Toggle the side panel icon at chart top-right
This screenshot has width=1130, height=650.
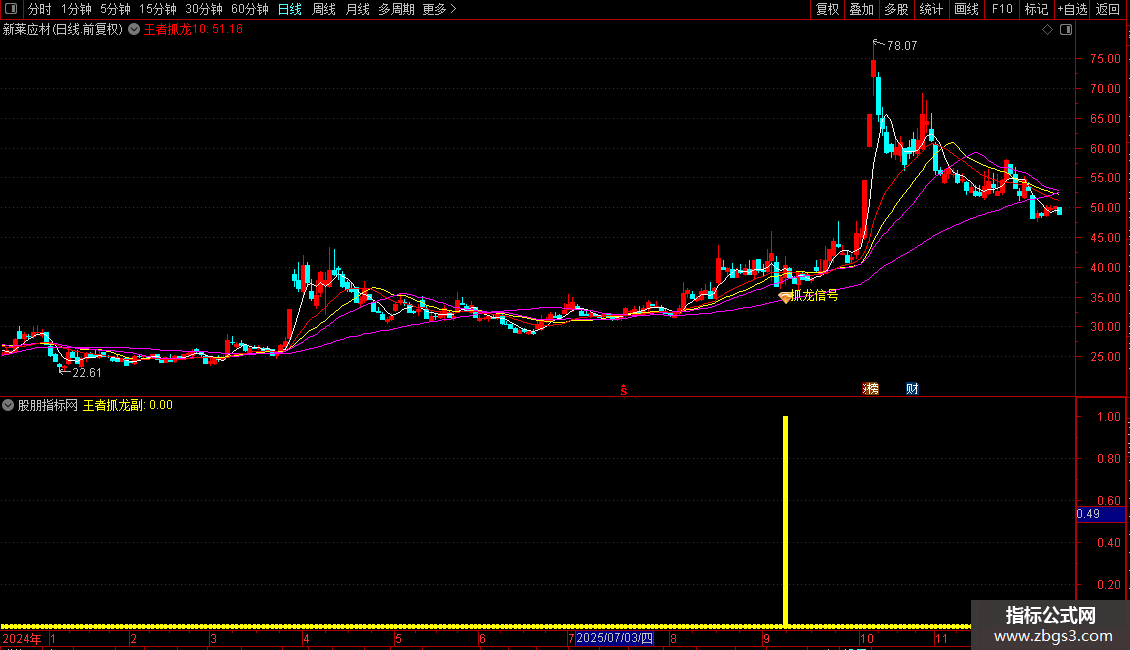1066,30
